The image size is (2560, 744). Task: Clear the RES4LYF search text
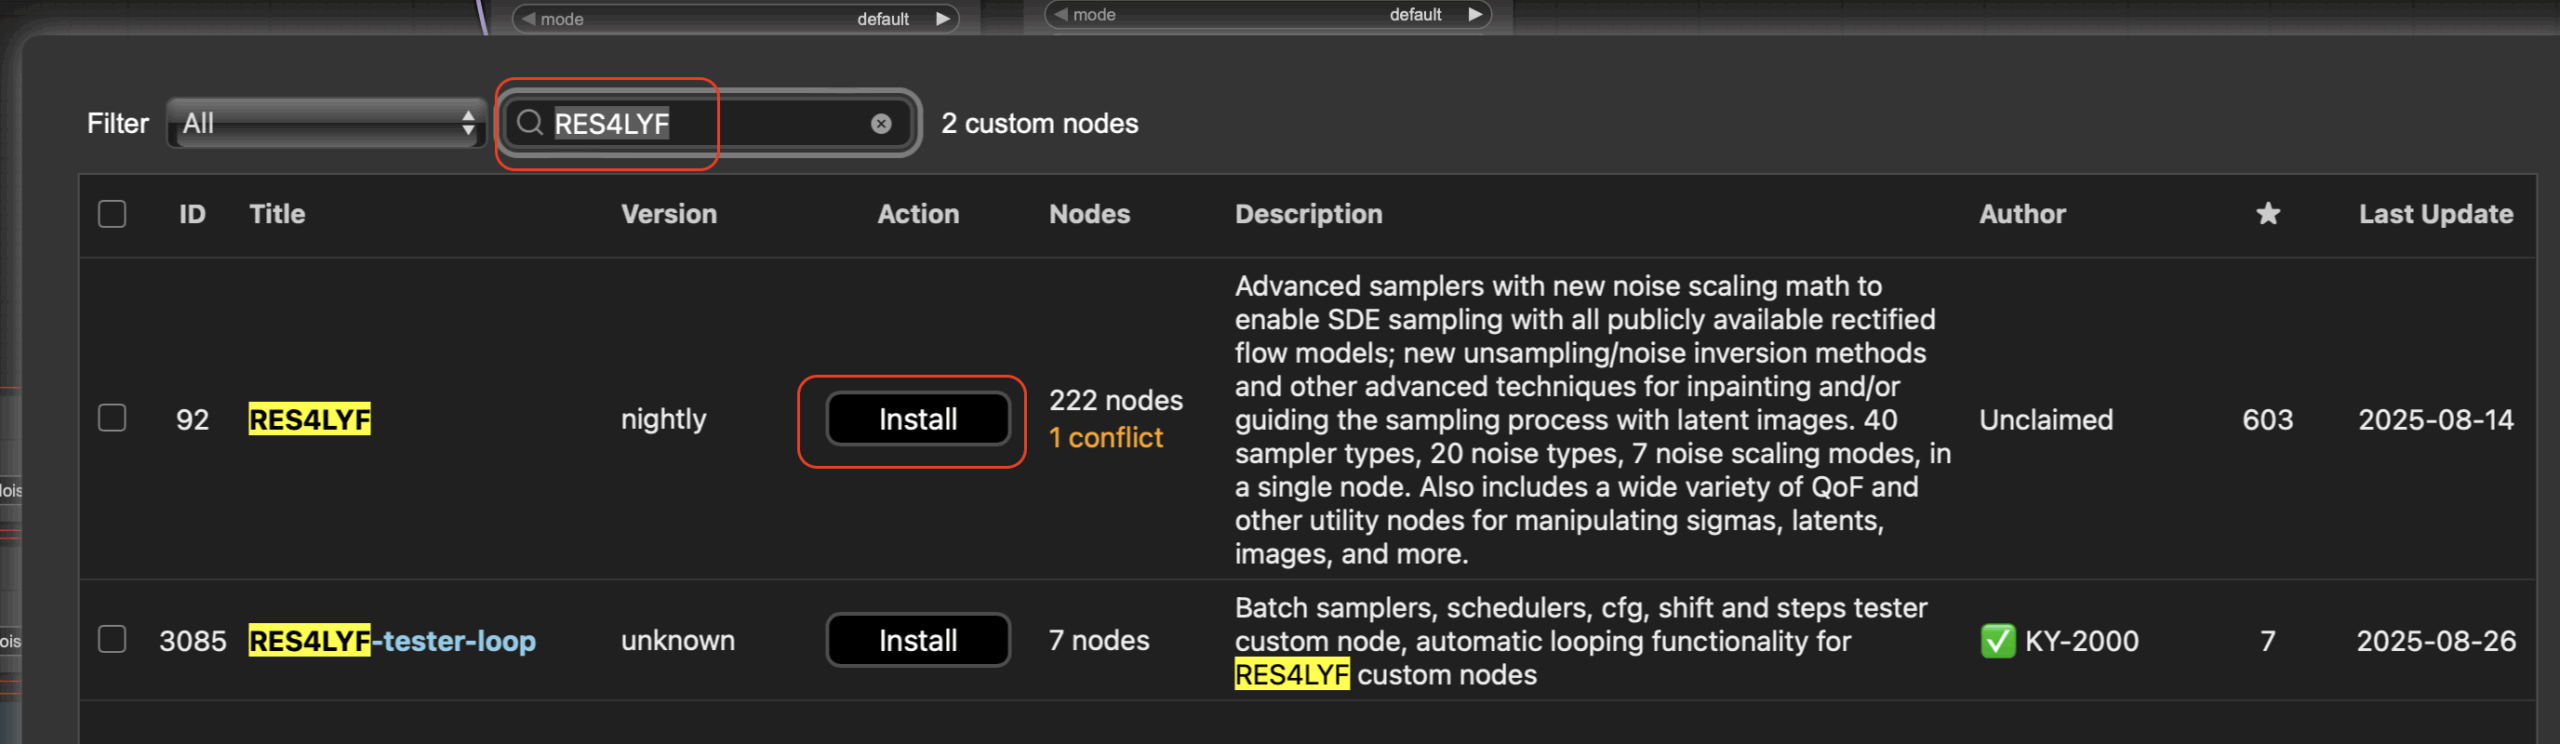[x=881, y=123]
